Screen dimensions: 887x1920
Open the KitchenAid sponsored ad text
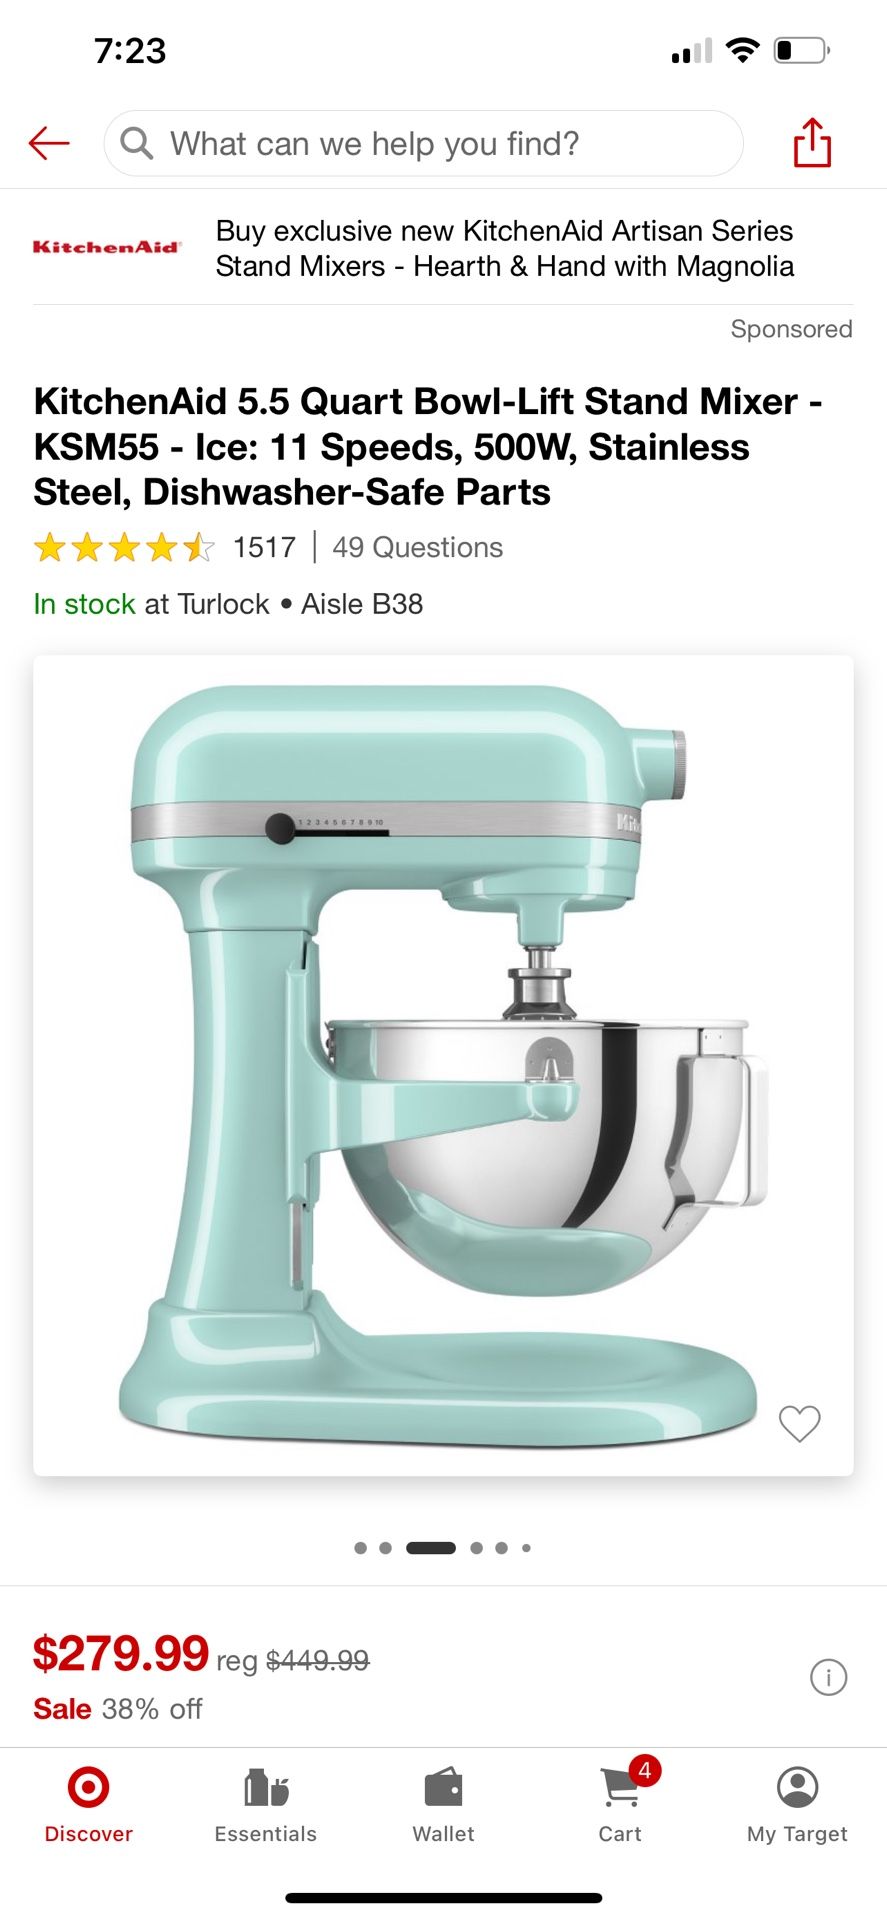(x=505, y=249)
